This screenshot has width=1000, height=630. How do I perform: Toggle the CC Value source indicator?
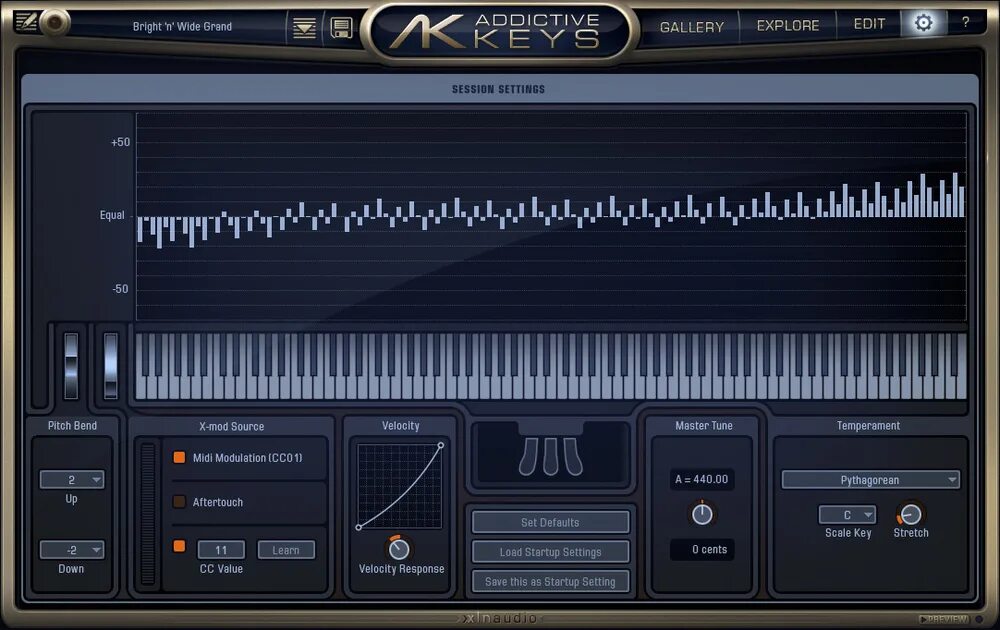179,546
